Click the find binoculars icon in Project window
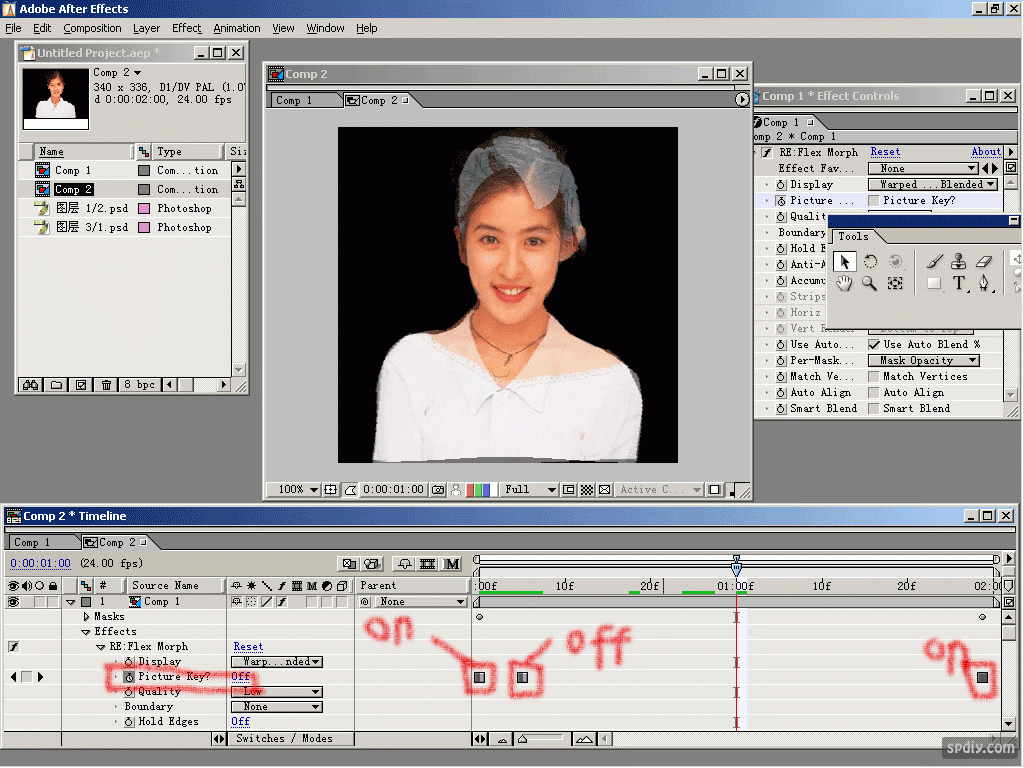This screenshot has height=768, width=1024. tap(31, 385)
